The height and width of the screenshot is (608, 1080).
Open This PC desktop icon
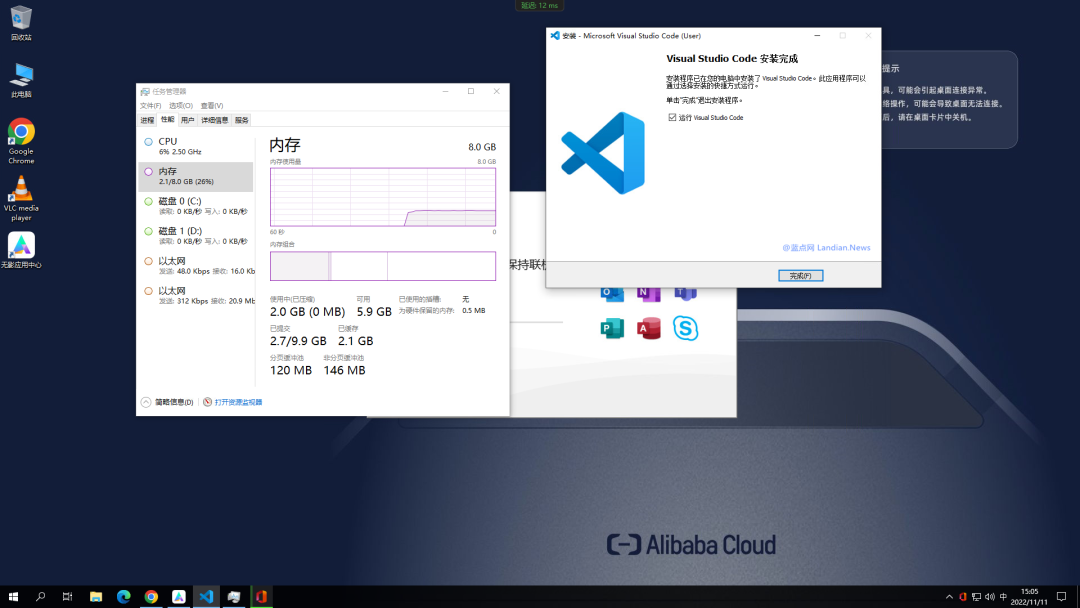[21, 80]
